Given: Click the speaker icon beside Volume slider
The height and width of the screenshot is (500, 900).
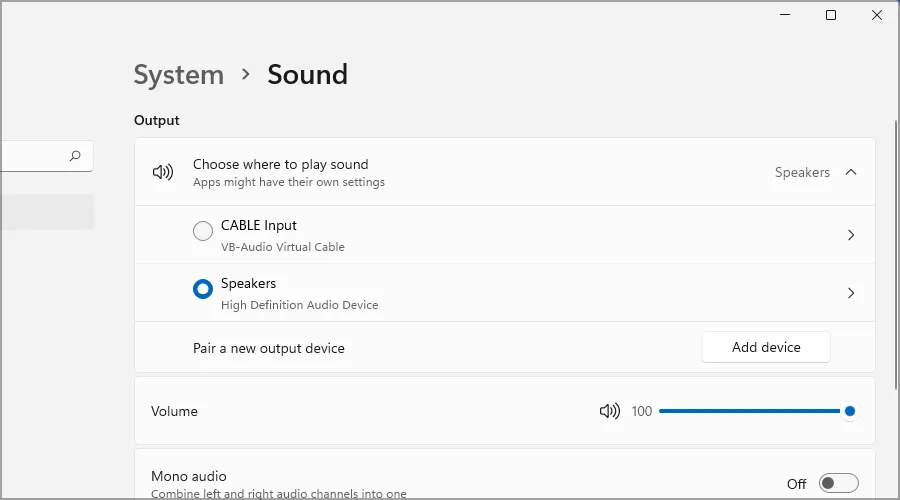Looking at the screenshot, I should point(609,411).
